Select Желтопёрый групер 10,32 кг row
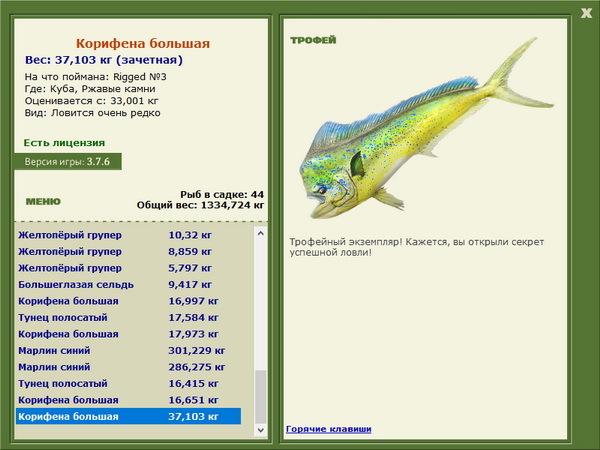The height and width of the screenshot is (450, 600). coord(129,235)
